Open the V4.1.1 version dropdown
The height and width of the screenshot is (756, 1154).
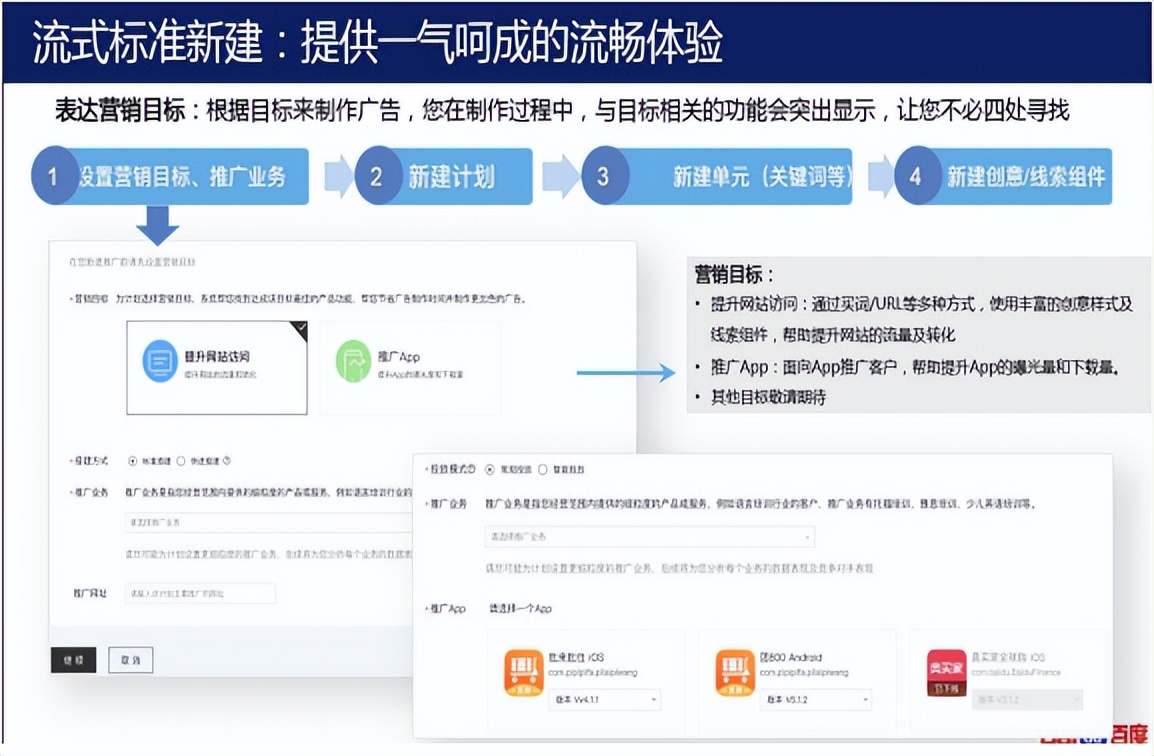(604, 699)
